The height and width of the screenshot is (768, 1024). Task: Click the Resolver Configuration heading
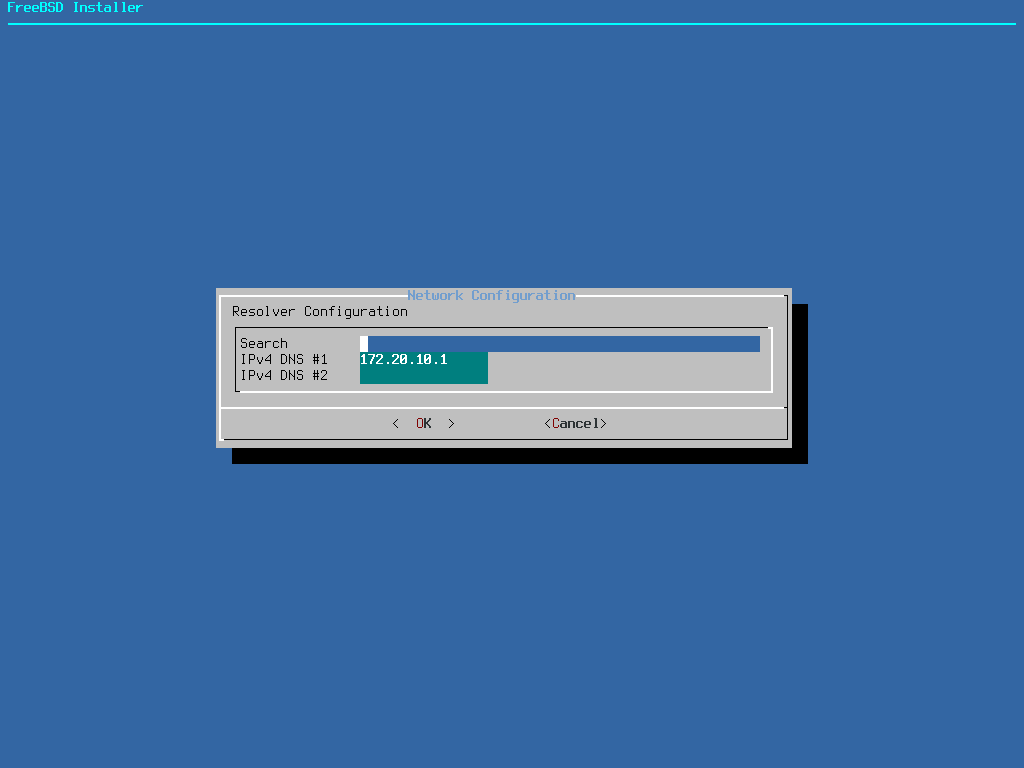point(320,312)
